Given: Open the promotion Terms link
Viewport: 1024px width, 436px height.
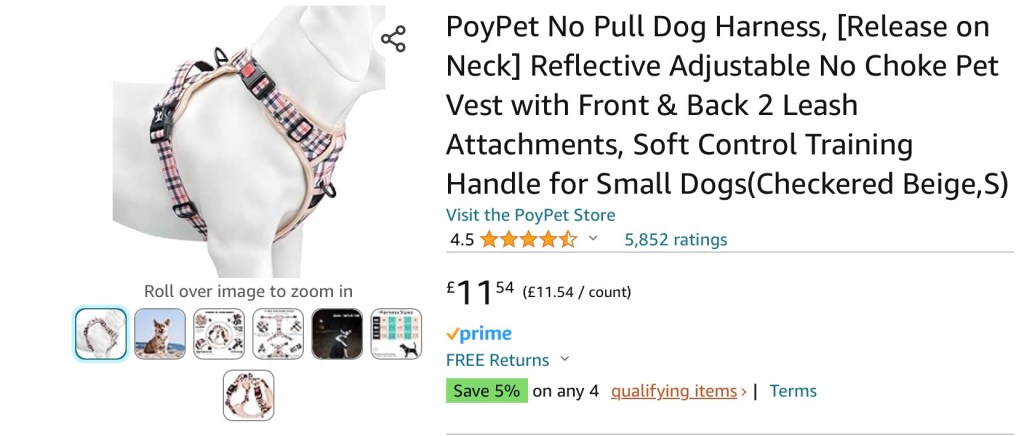Looking at the screenshot, I should coord(793,391).
